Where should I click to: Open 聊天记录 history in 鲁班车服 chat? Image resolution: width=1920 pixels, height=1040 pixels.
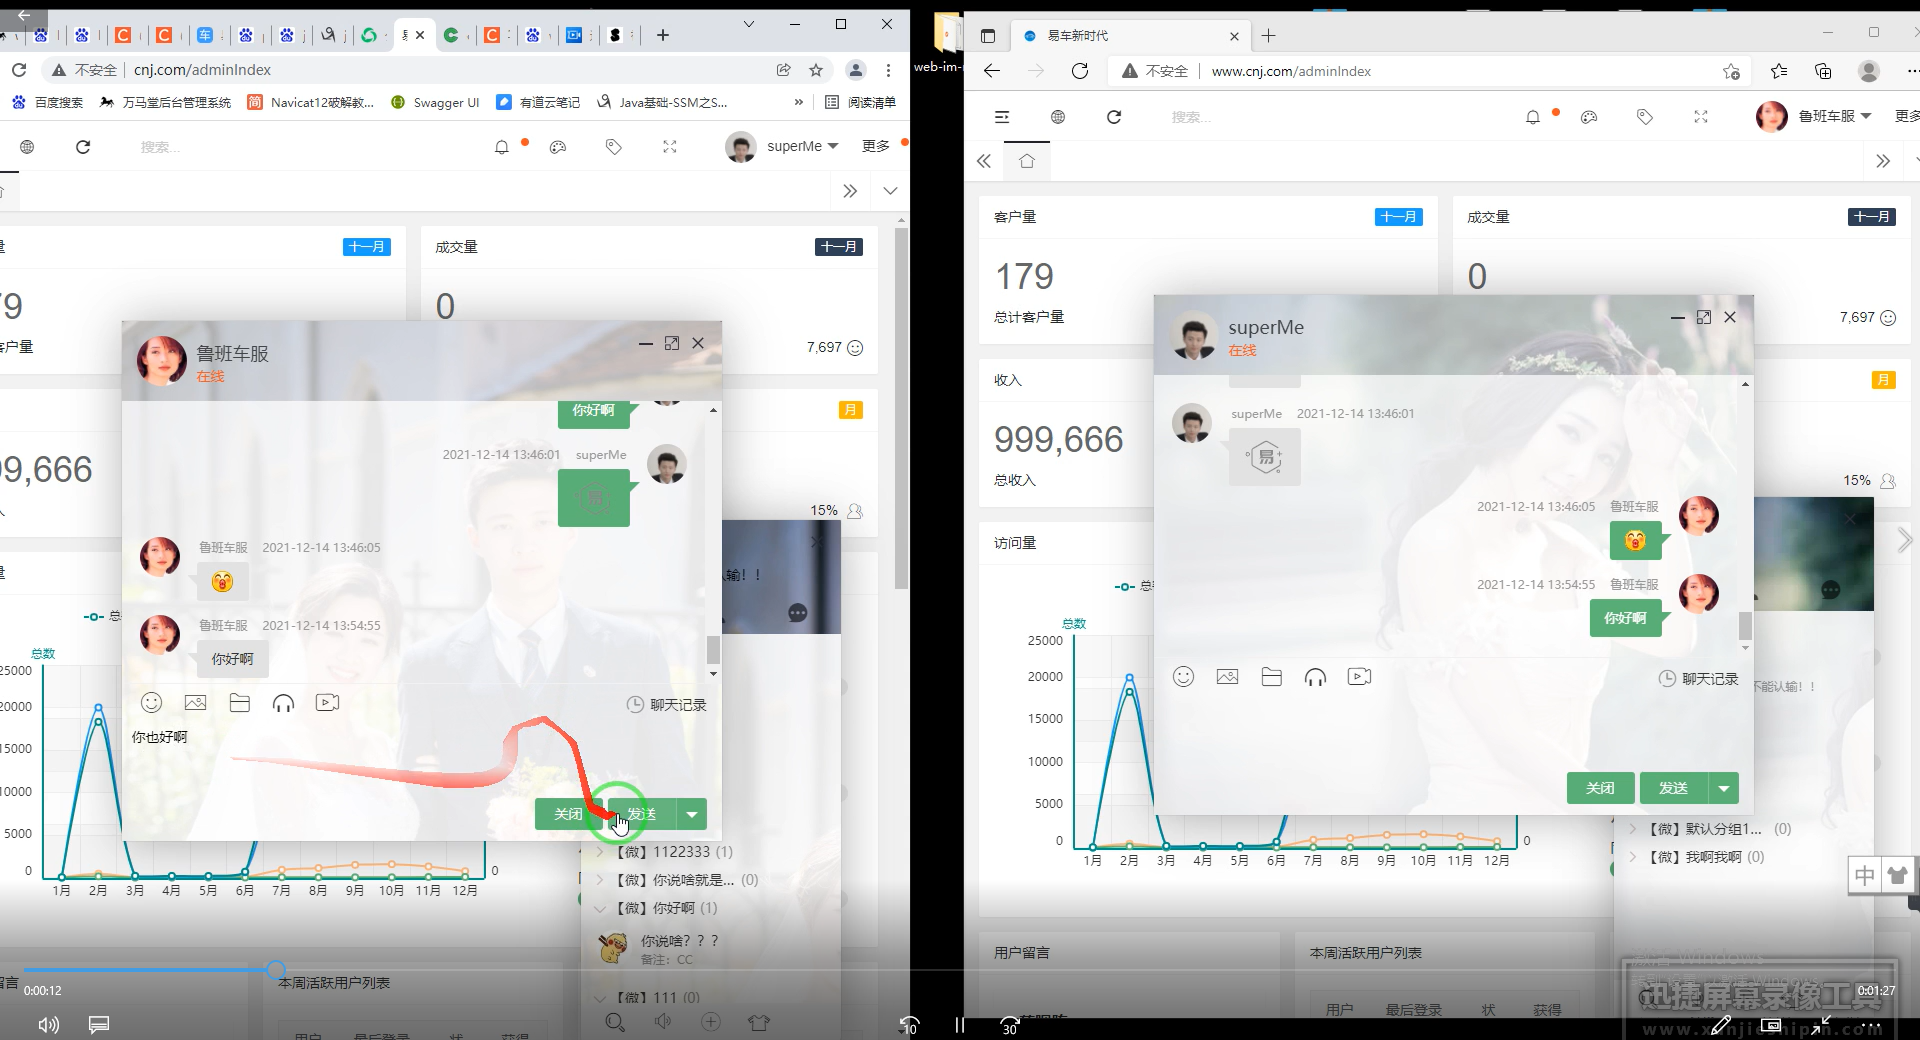[x=667, y=705]
